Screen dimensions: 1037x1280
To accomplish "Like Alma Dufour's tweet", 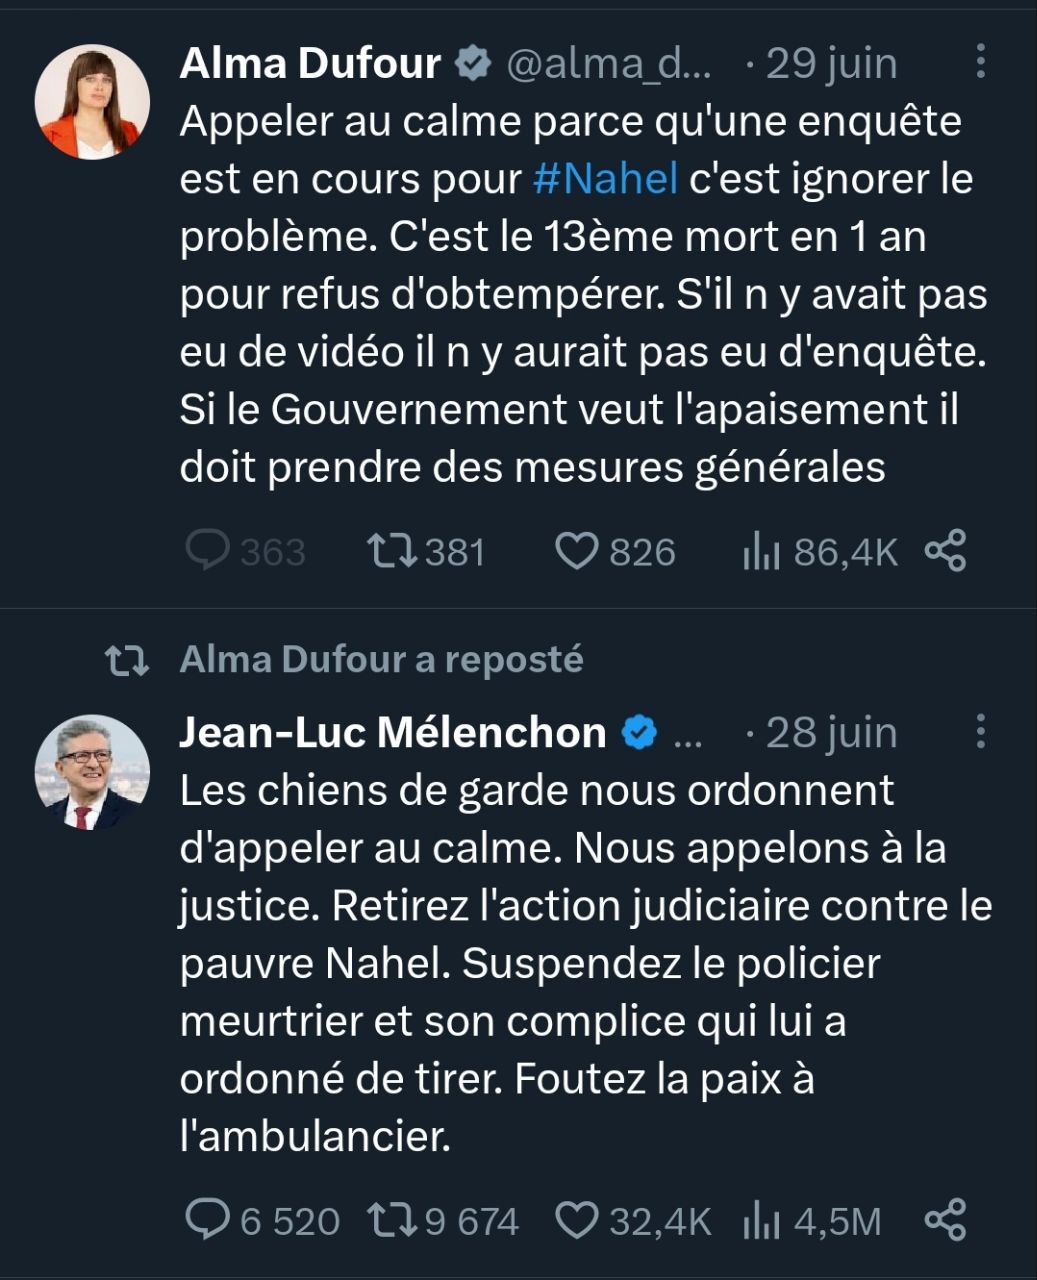I will 576,551.
